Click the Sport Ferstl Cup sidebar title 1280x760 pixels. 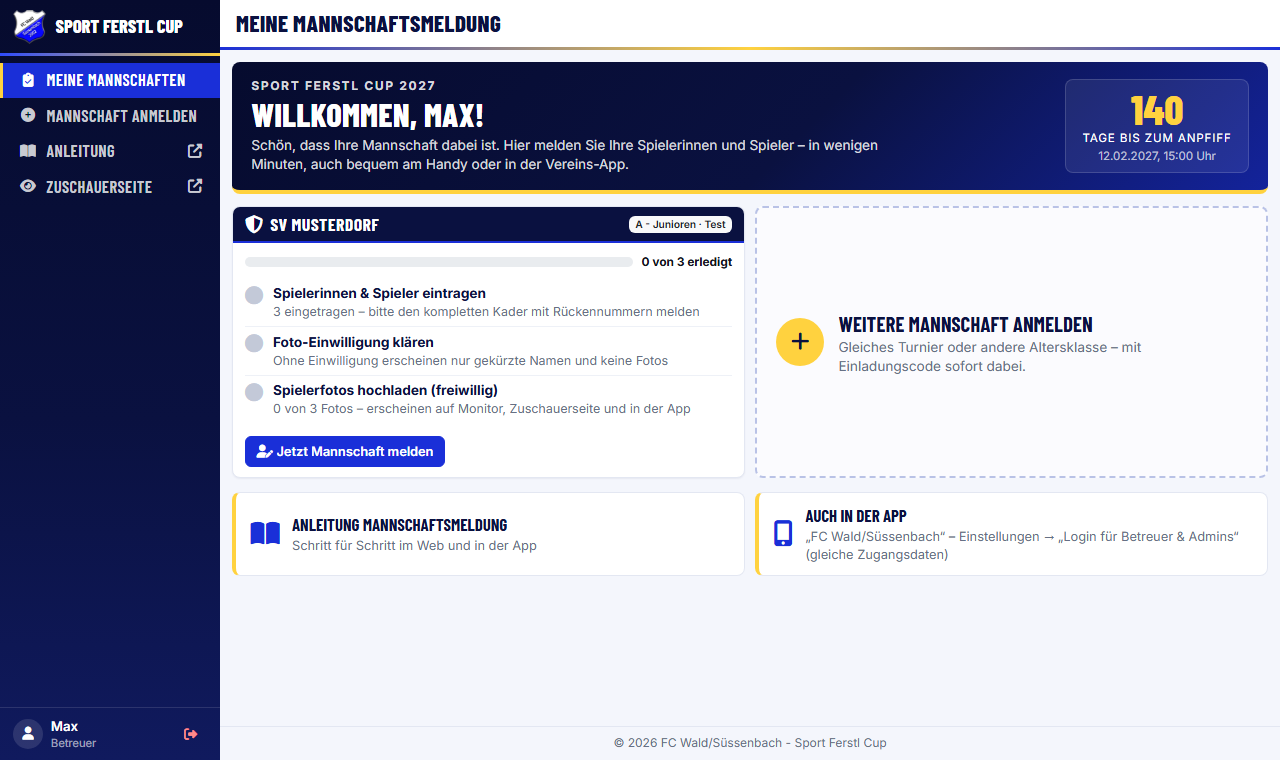click(x=119, y=26)
